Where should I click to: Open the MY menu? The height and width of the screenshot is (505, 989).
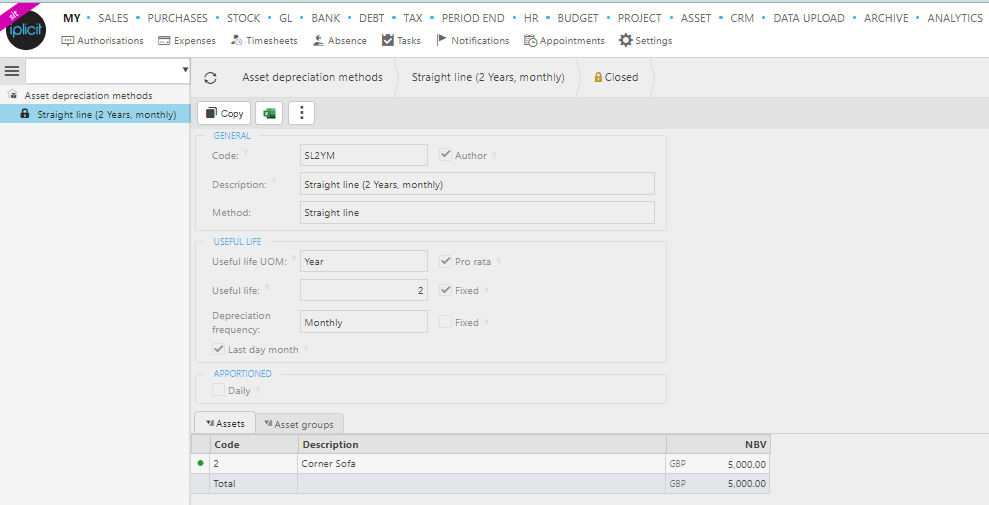pos(72,18)
